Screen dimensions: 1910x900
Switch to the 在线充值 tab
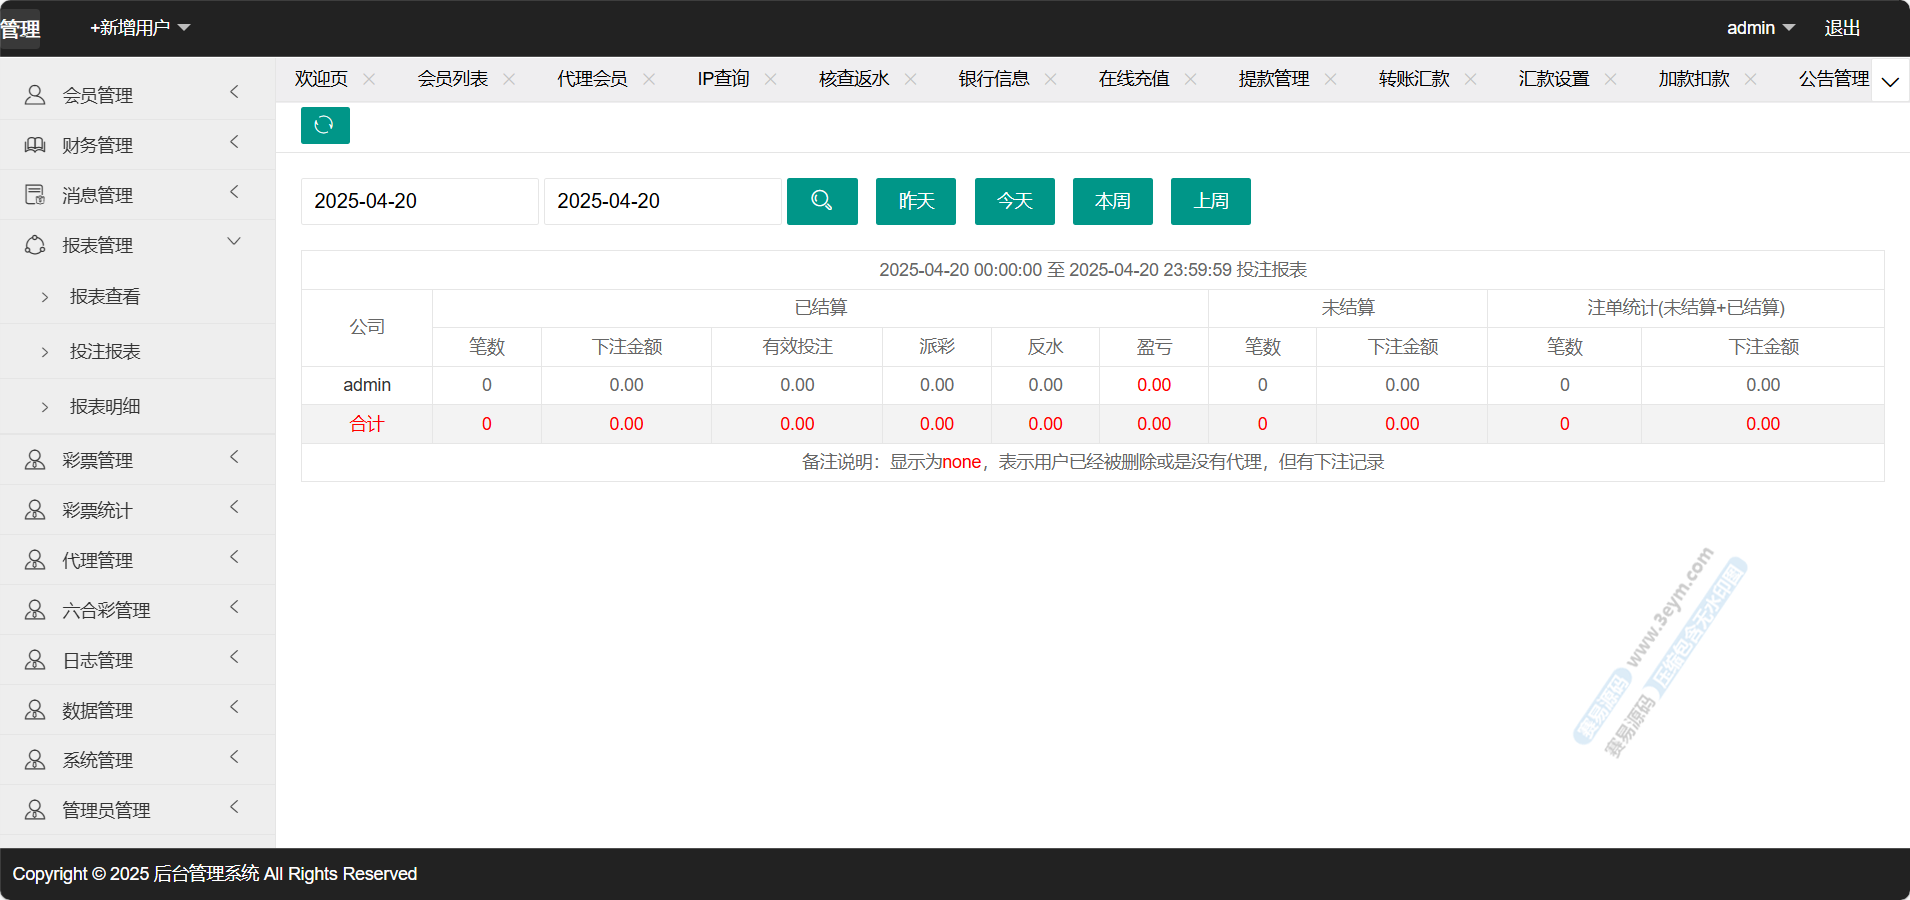click(1133, 79)
